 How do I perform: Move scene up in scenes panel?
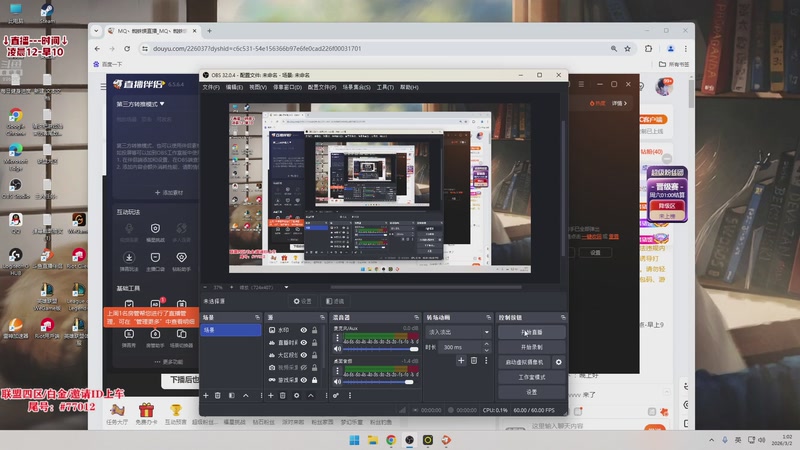245,395
